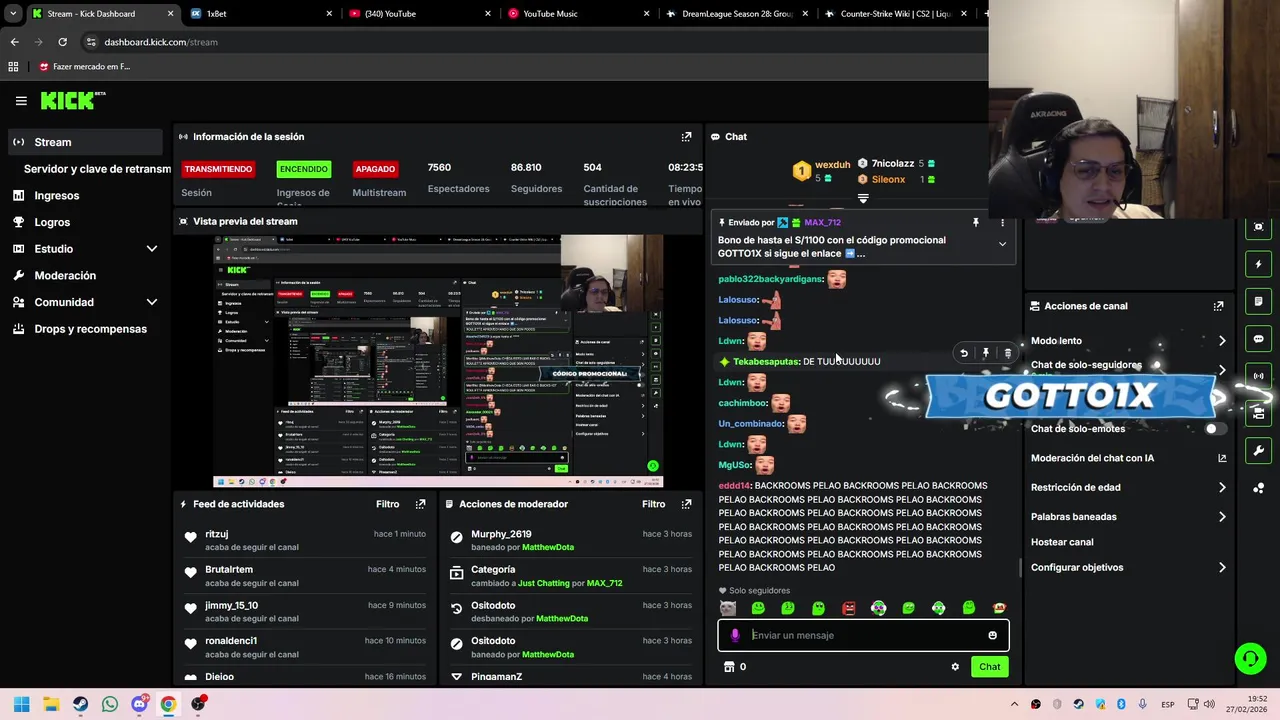The height and width of the screenshot is (720, 1280).
Task: Open the three-dot menu of pinned message
Action: pos(1002,223)
